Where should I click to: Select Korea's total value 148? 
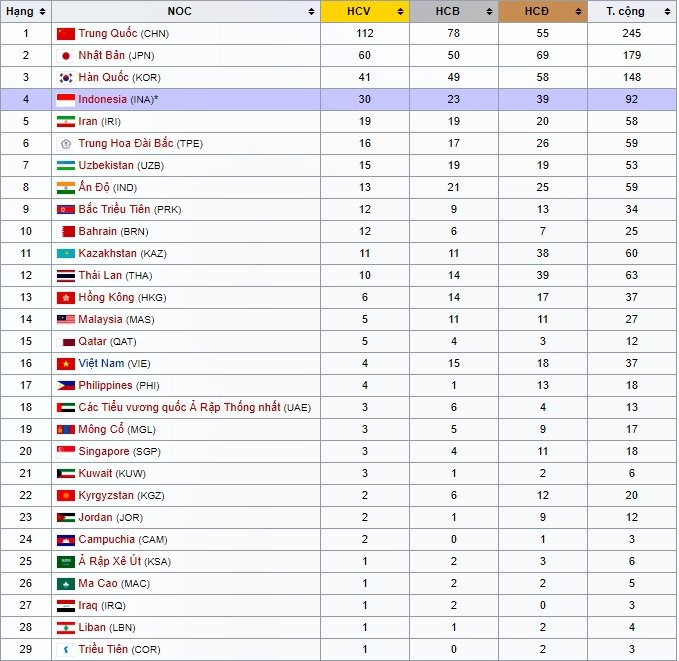pos(631,78)
